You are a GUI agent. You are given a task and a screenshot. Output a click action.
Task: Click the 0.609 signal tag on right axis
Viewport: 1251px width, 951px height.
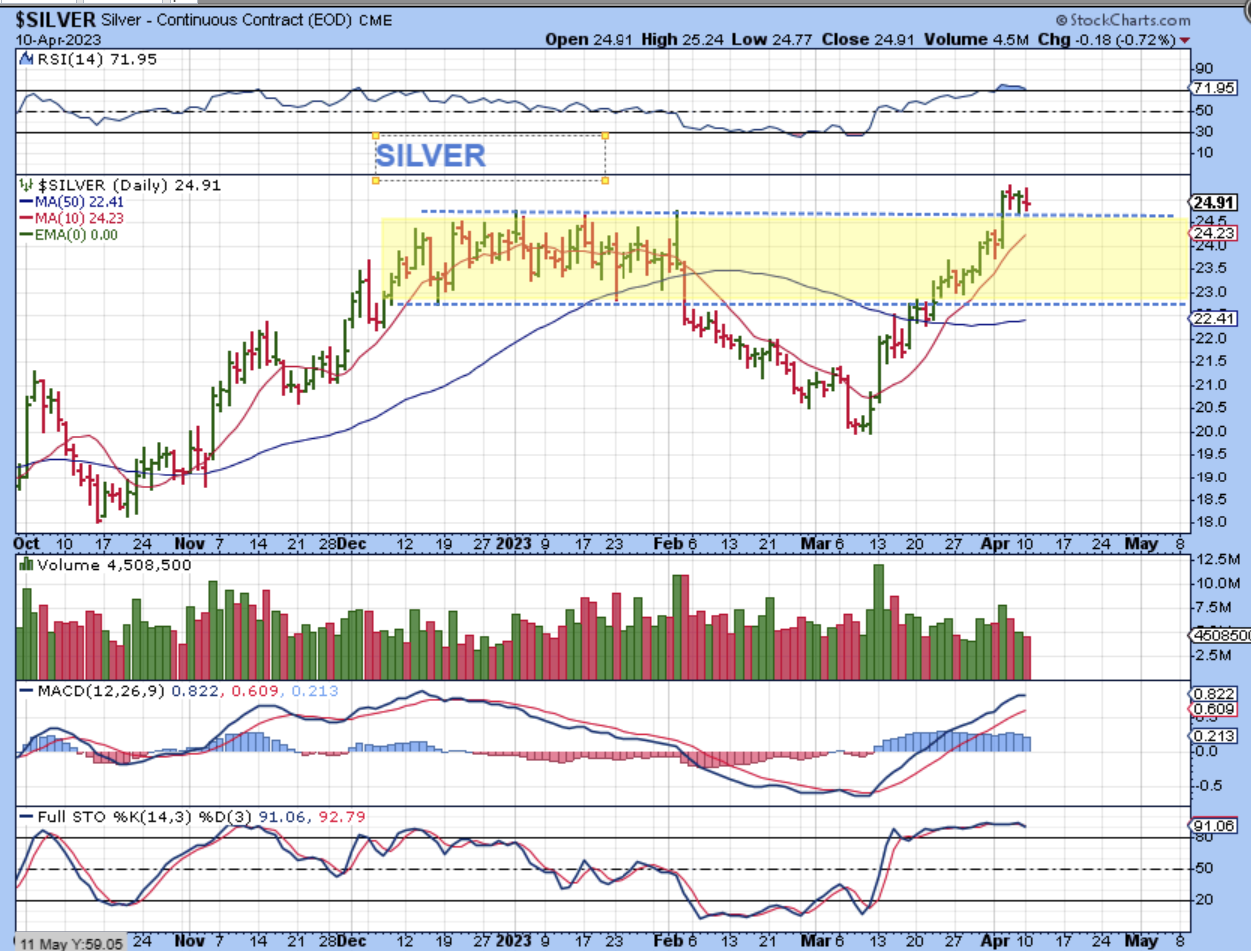click(1210, 711)
